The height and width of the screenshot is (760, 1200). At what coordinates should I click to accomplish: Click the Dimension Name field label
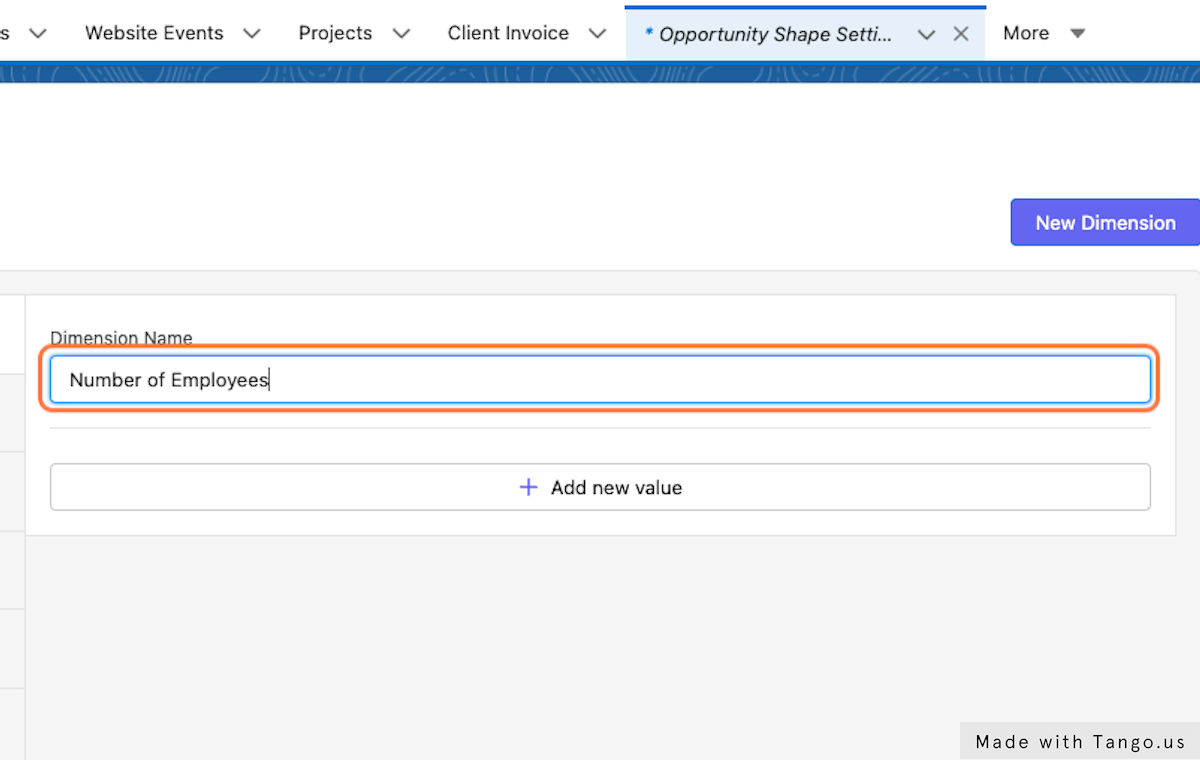tap(121, 338)
